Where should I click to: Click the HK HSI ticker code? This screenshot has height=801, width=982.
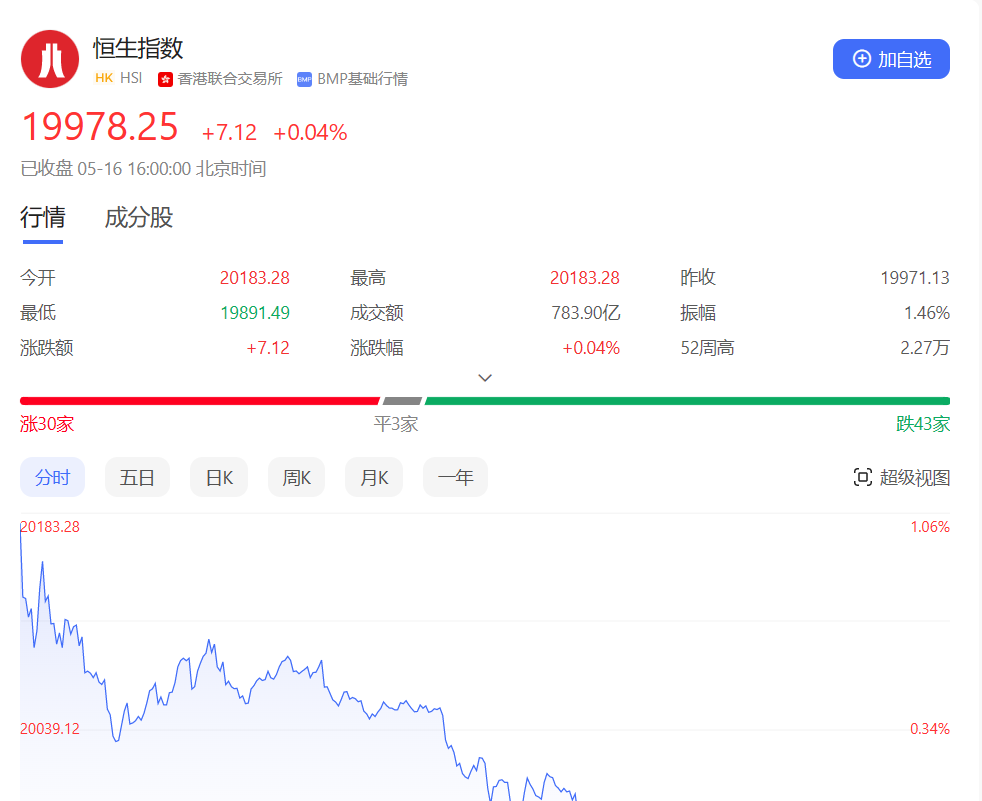point(118,78)
